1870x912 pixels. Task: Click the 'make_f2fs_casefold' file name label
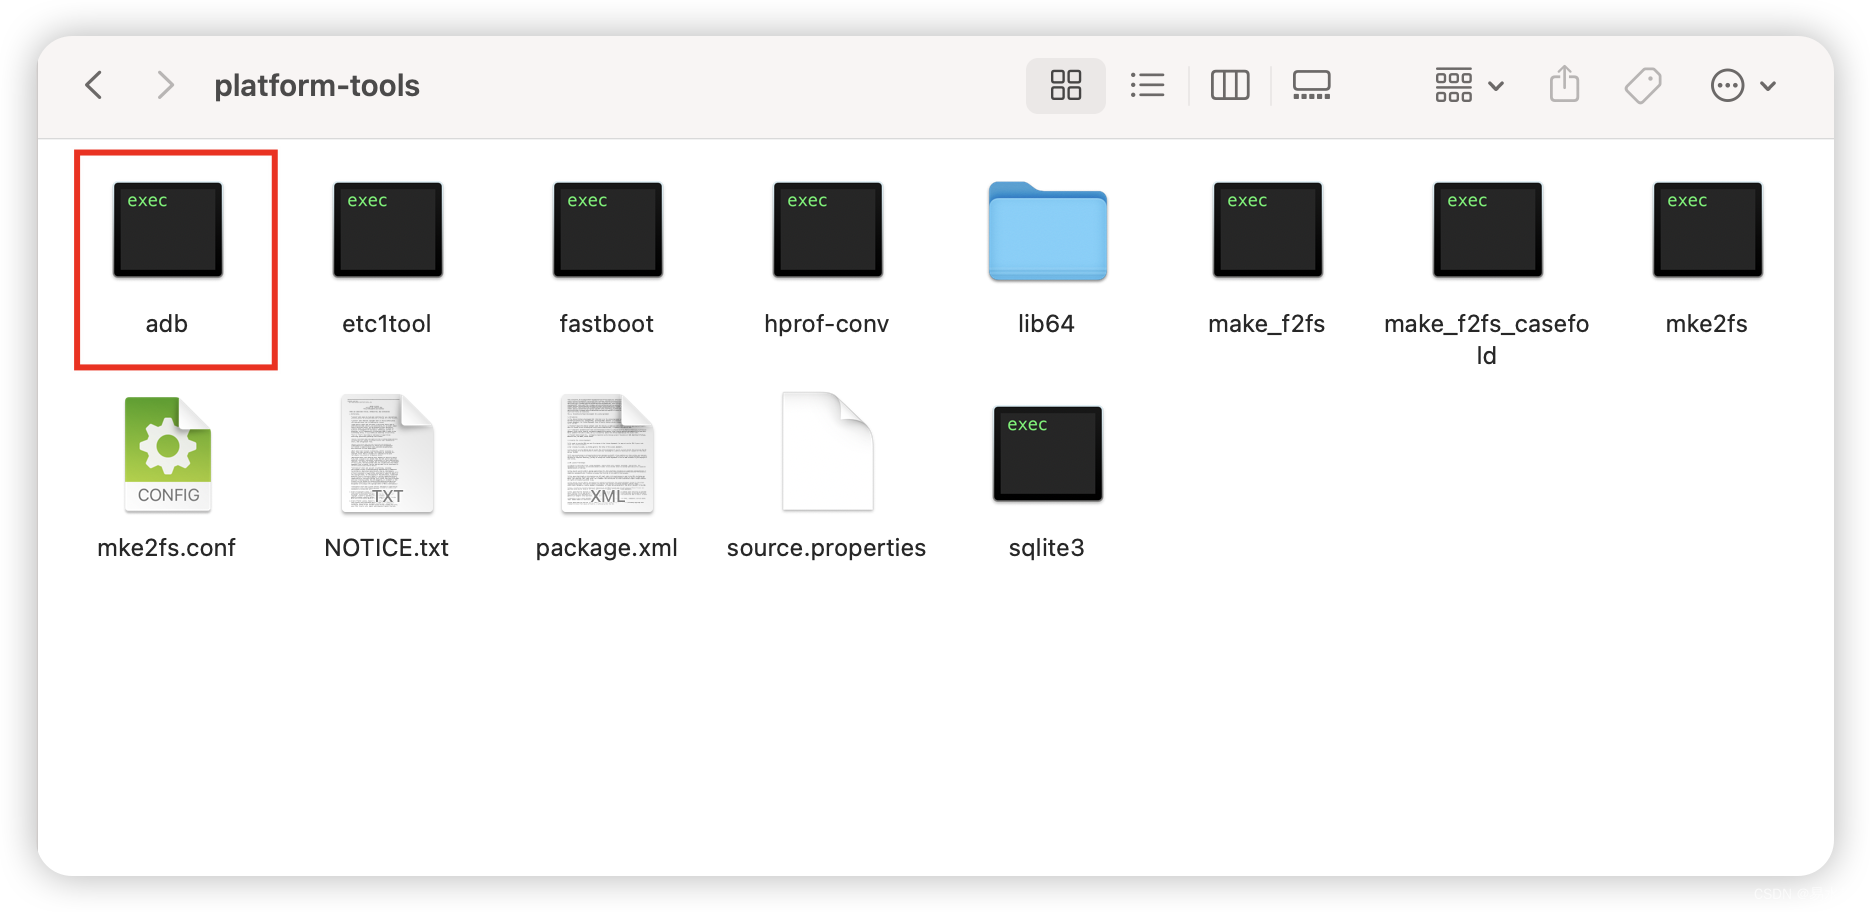point(1487,339)
